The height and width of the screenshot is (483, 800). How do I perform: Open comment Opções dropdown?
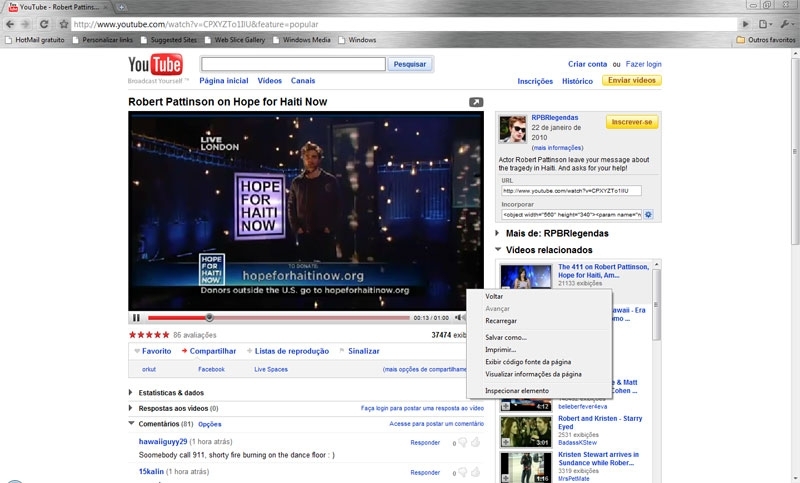(210, 424)
